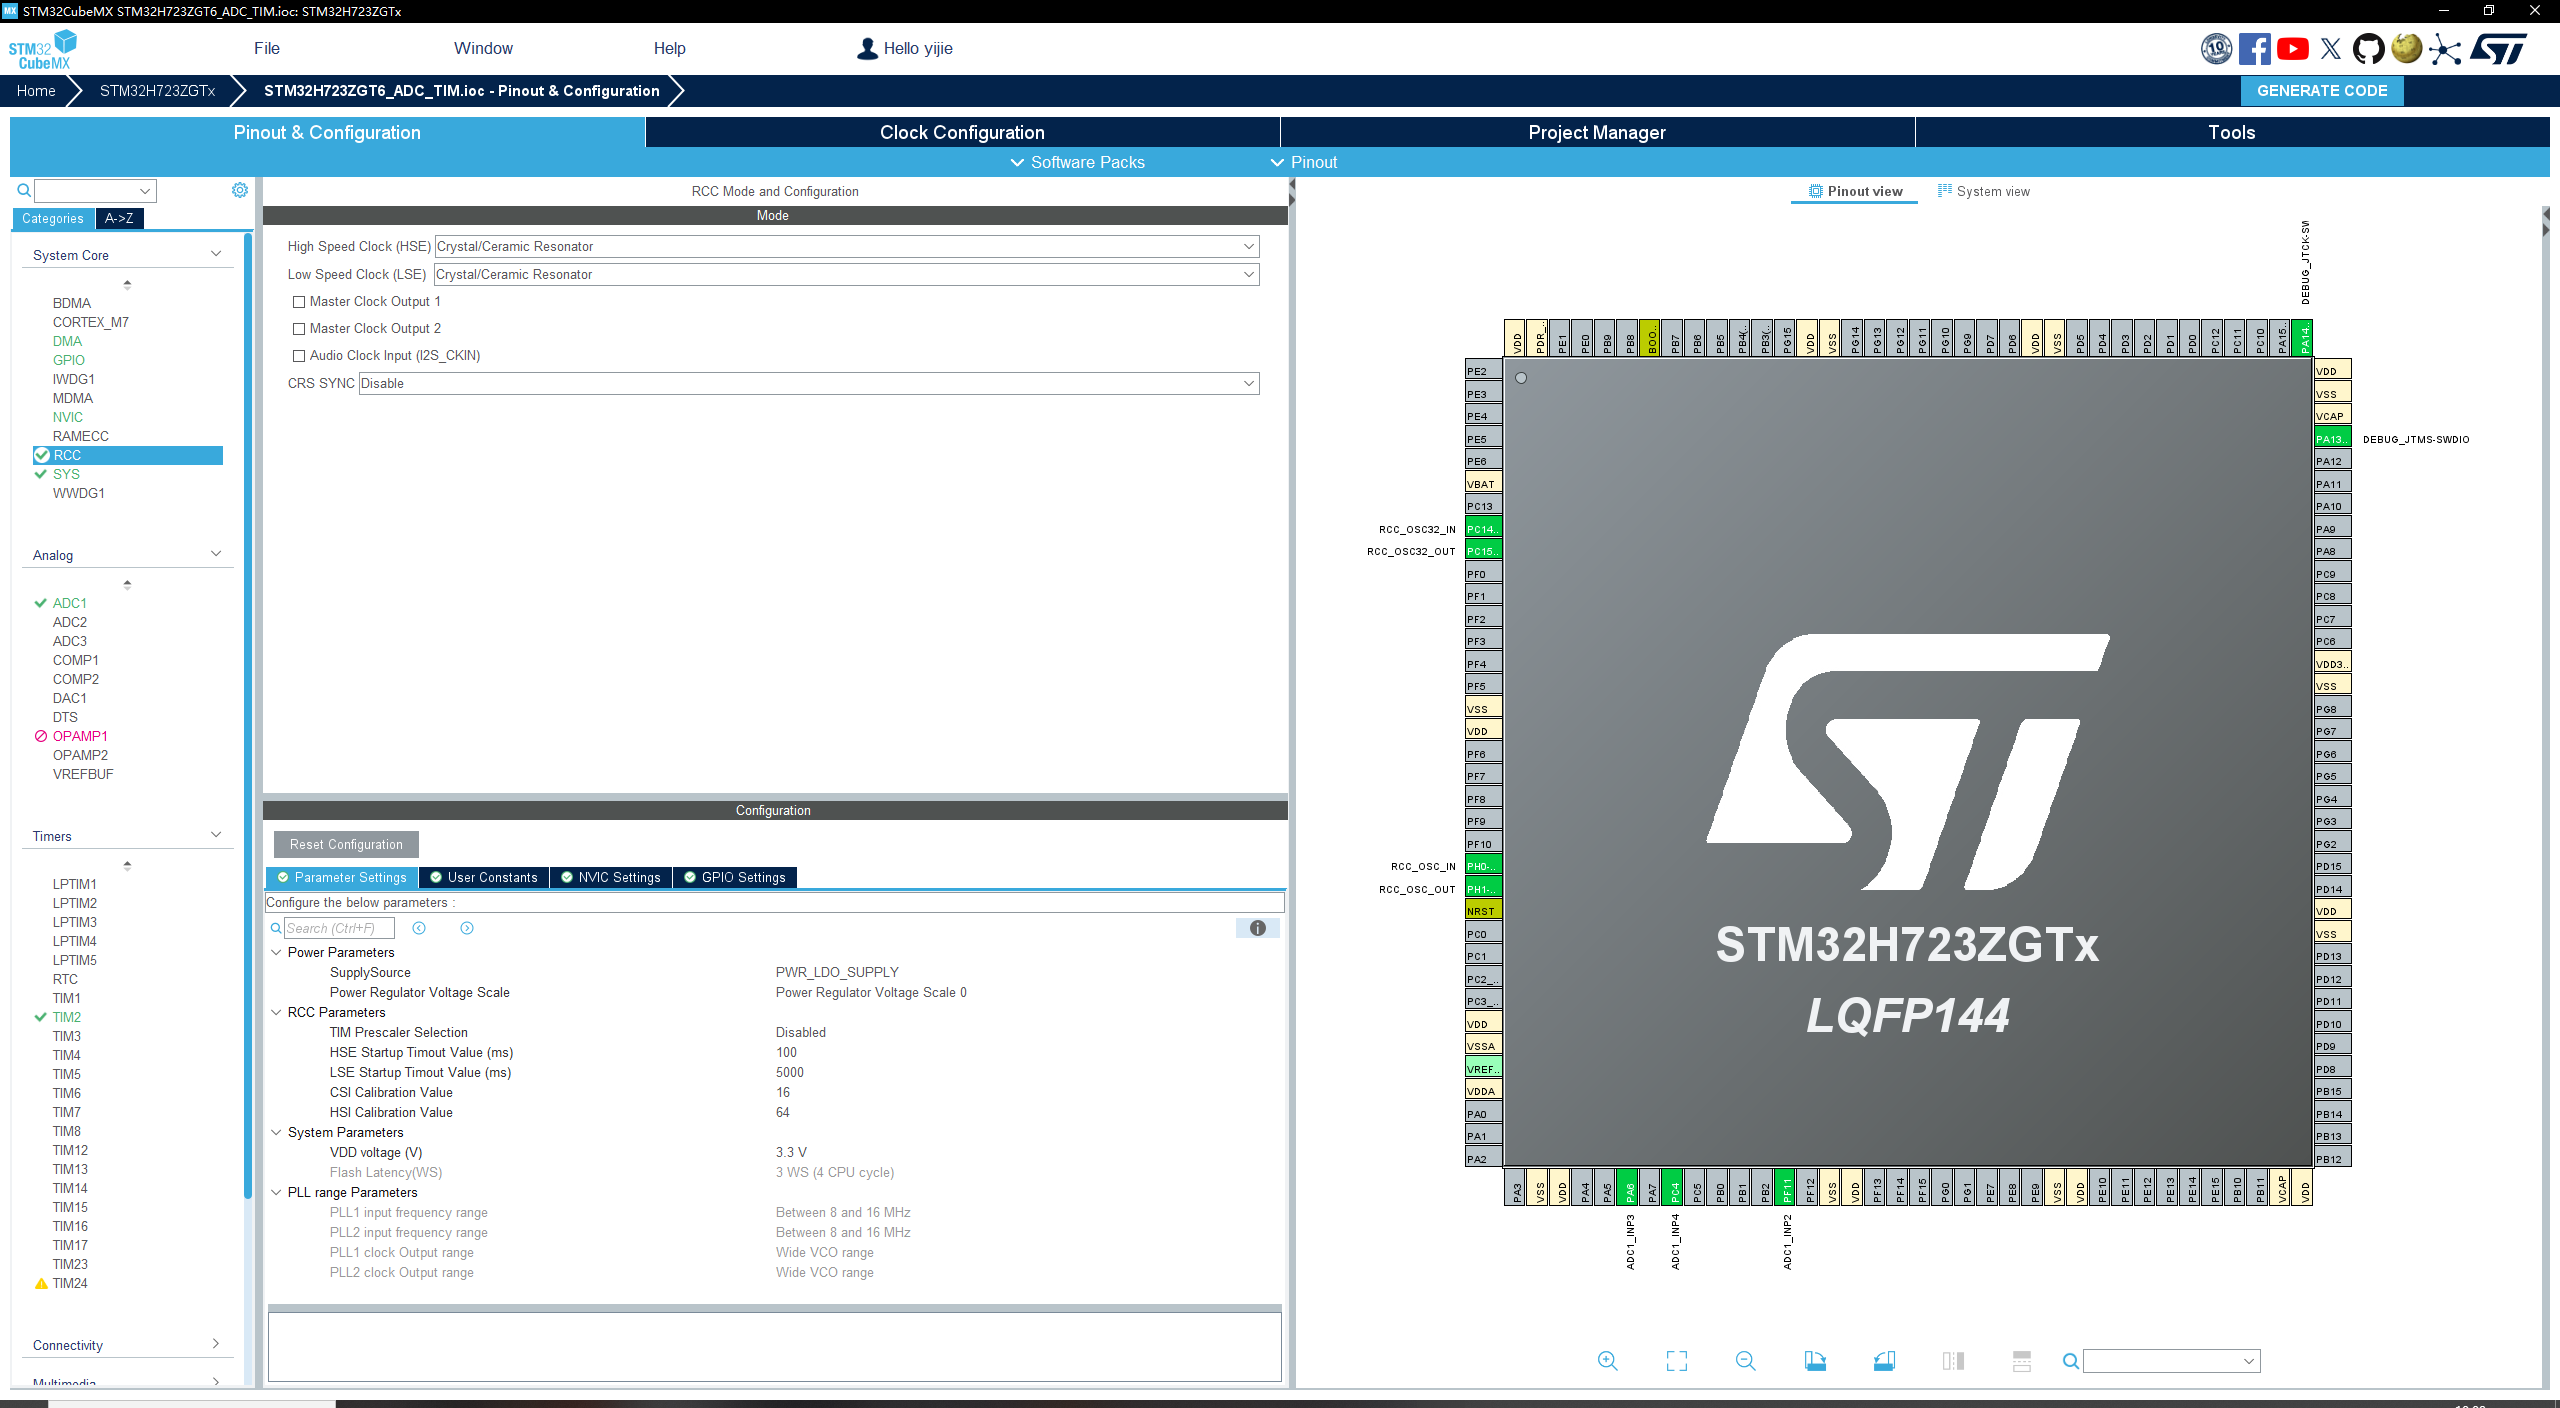Click the ST logo in the header
This screenshot has width=2560, height=1408.
[x=2498, y=48]
